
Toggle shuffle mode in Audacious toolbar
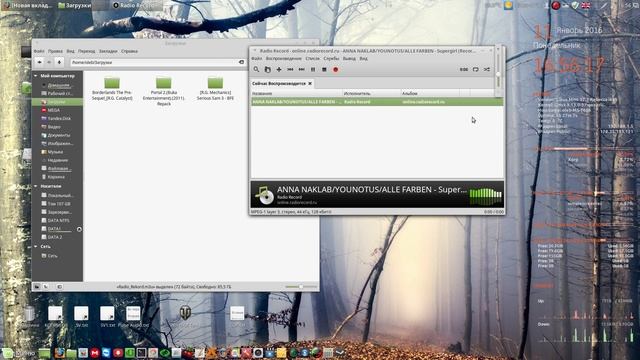tap(487, 69)
